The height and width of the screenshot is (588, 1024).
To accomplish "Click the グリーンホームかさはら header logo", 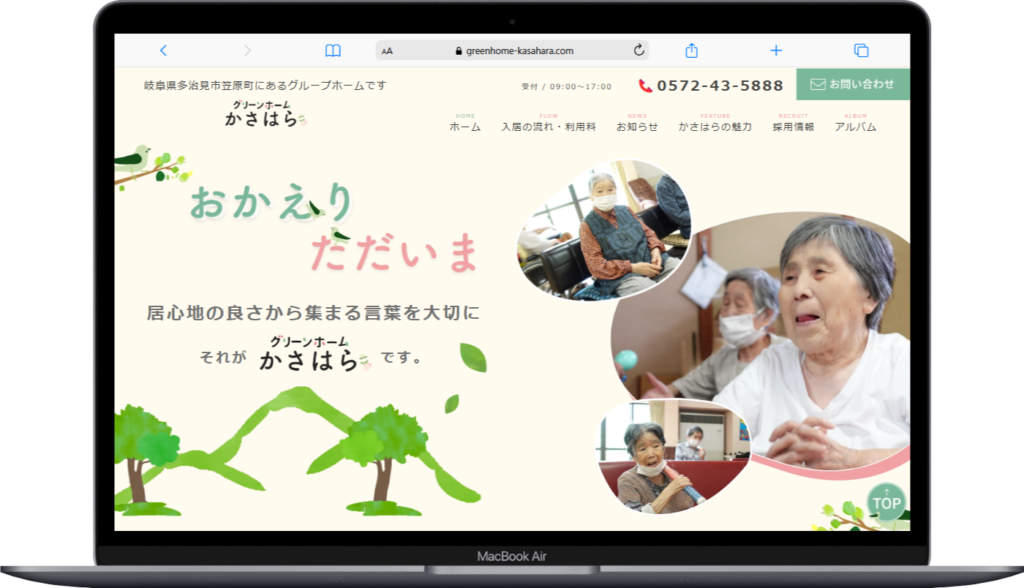I will [266, 114].
